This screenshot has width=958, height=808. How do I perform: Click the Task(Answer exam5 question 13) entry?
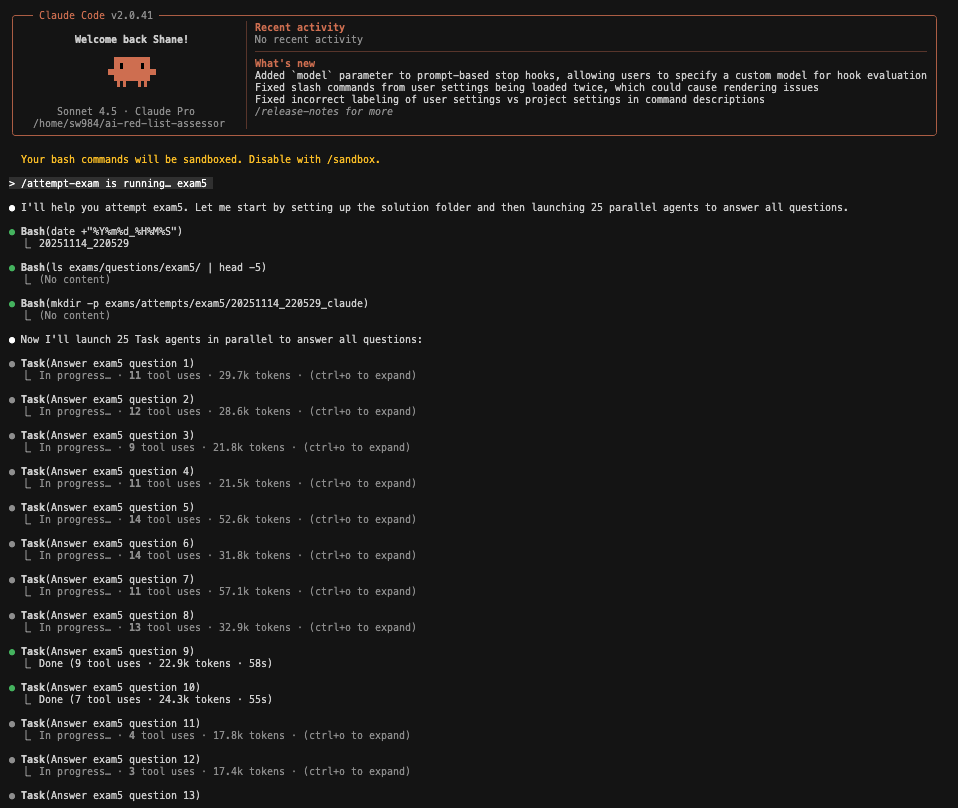coord(110,796)
